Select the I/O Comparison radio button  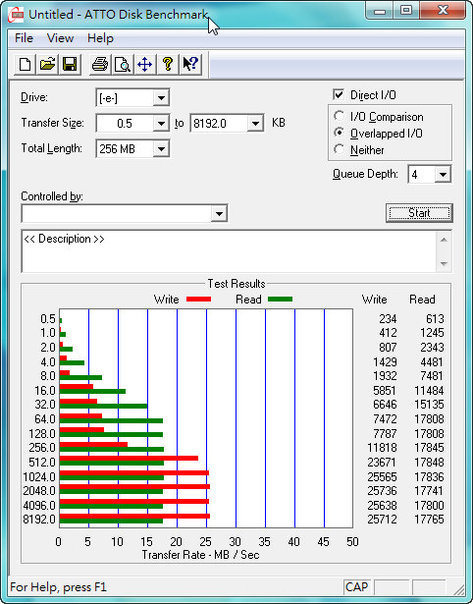coord(339,116)
